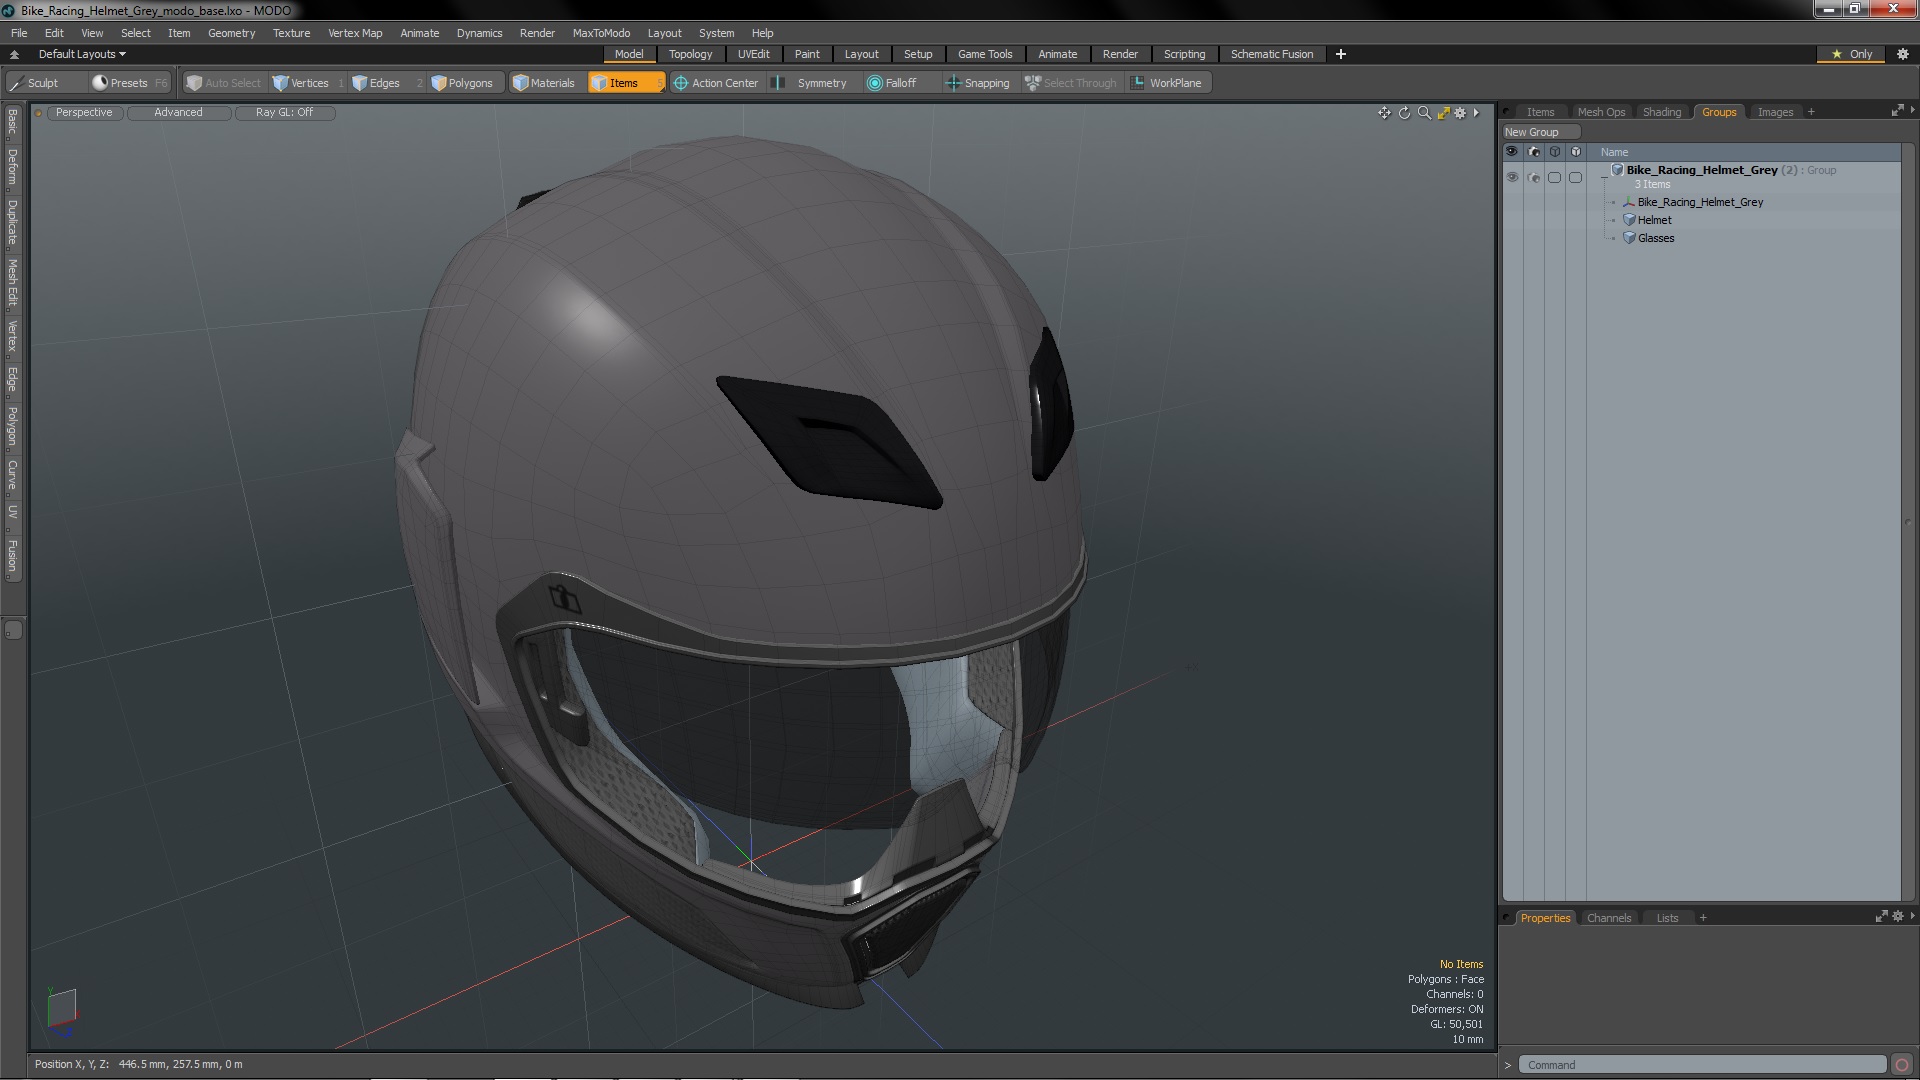Toggle visibility eye for Bike_Racing_Helmet_Grey group
Image resolution: width=1920 pixels, height=1080 pixels.
click(1512, 177)
